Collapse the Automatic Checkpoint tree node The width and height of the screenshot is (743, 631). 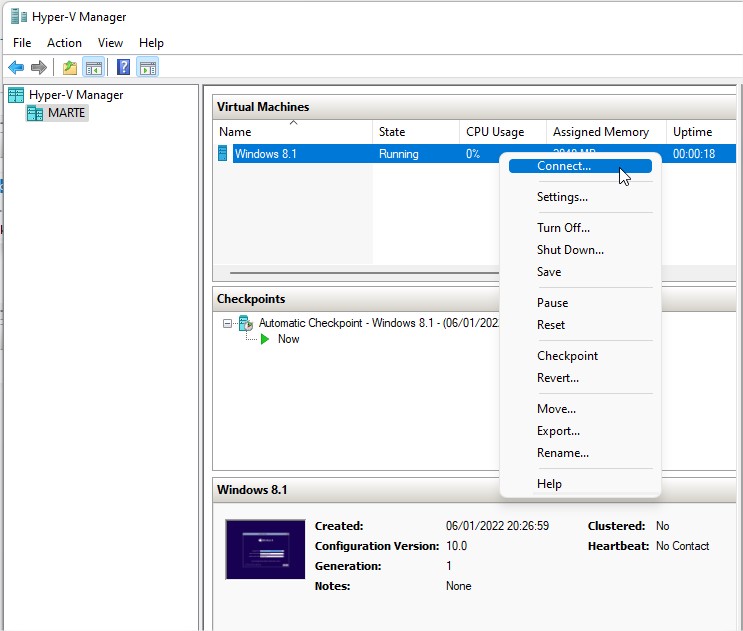[227, 324]
